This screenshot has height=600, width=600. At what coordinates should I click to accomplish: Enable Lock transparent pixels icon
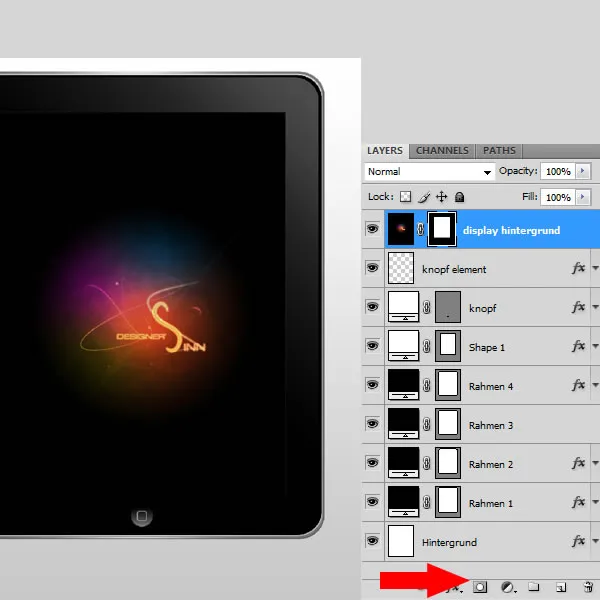pyautogui.click(x=405, y=197)
